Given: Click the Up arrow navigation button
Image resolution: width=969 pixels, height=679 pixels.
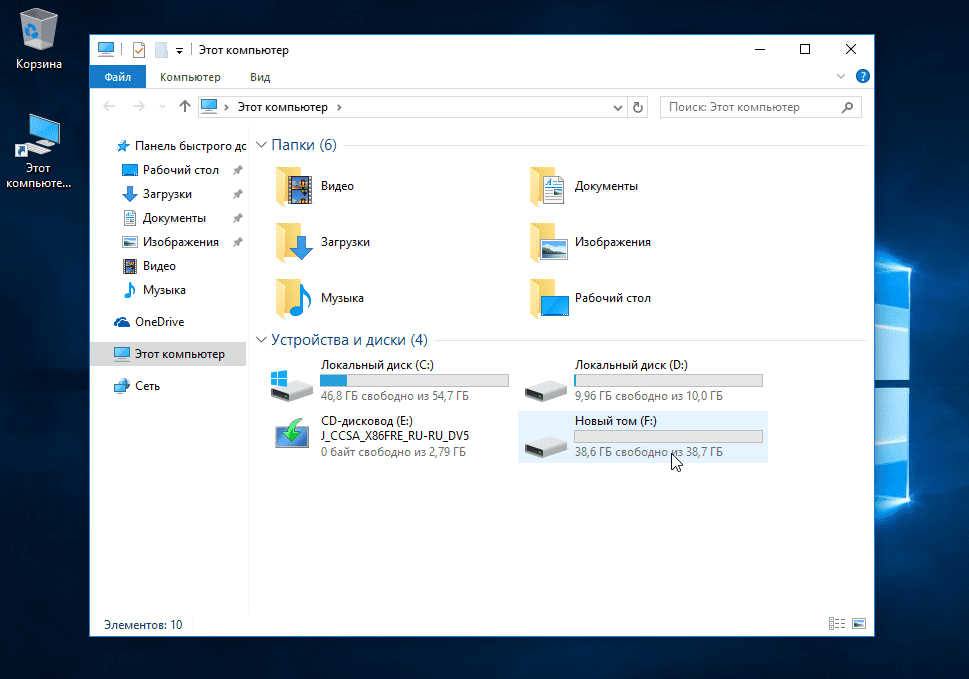Looking at the screenshot, I should pos(184,107).
